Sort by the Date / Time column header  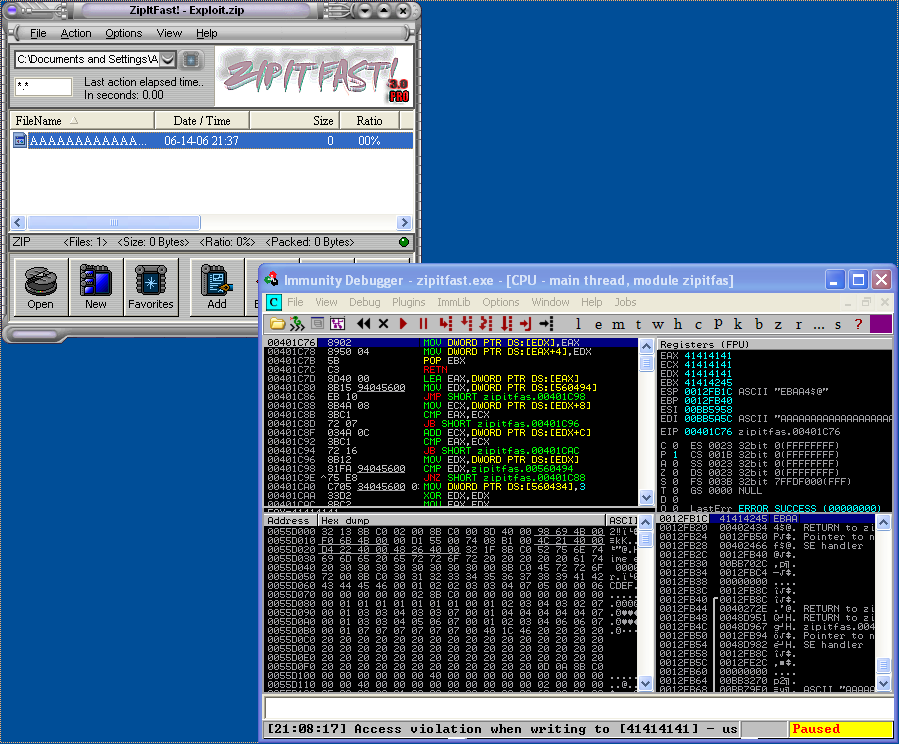[x=202, y=121]
